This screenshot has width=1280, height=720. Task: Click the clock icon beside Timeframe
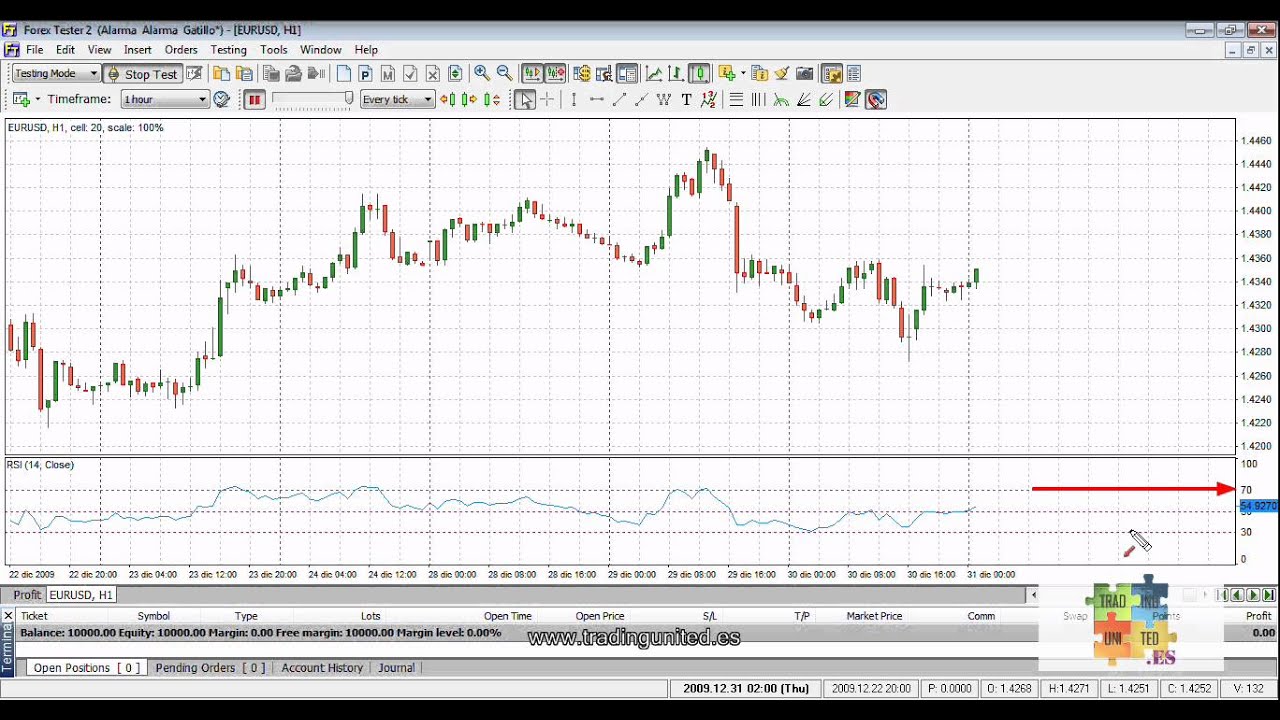pos(222,99)
